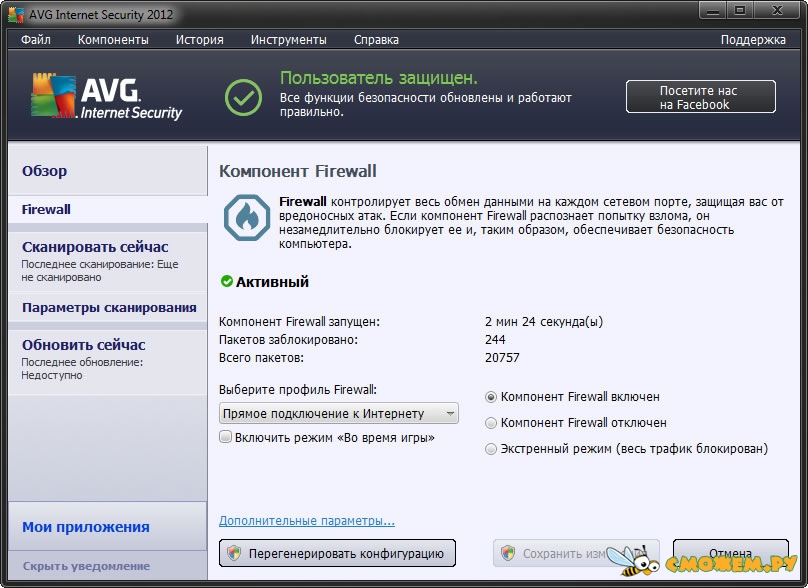The width and height of the screenshot is (808, 588).
Task: Open the Компоненты menu
Action: tap(113, 40)
